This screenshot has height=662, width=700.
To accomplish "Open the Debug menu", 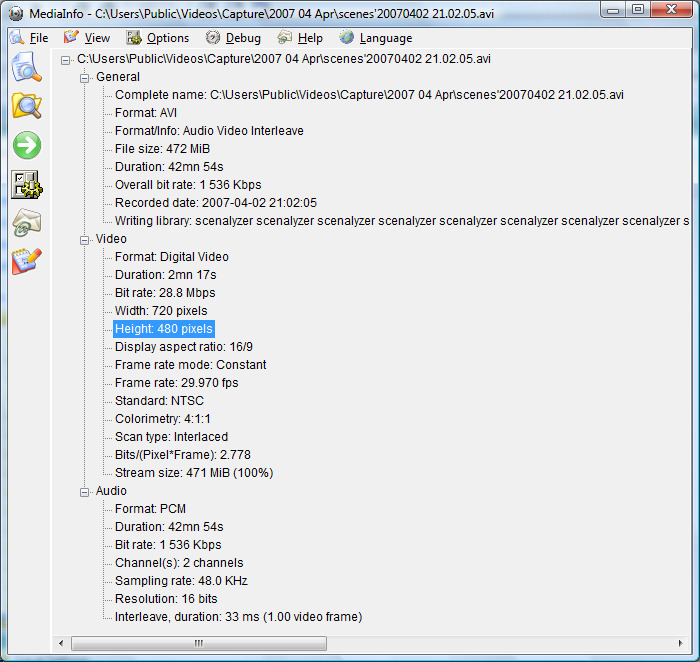I will point(243,38).
